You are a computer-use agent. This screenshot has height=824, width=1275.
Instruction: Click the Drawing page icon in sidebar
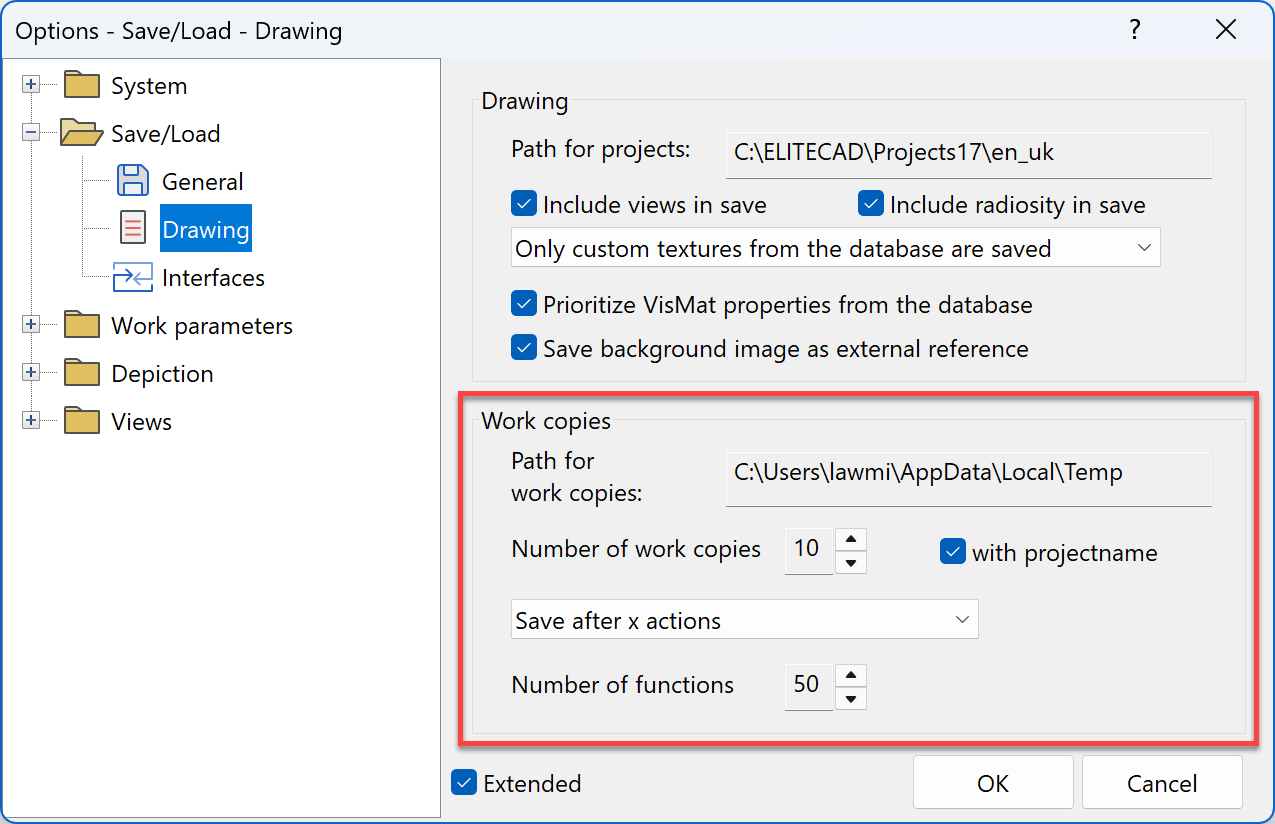pyautogui.click(x=133, y=228)
